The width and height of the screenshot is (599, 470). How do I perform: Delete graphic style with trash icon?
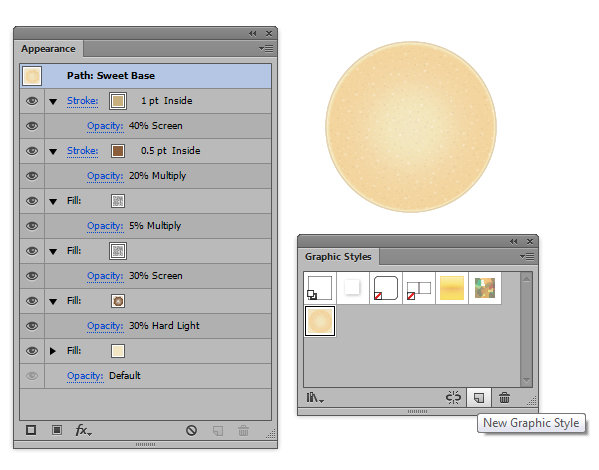504,398
